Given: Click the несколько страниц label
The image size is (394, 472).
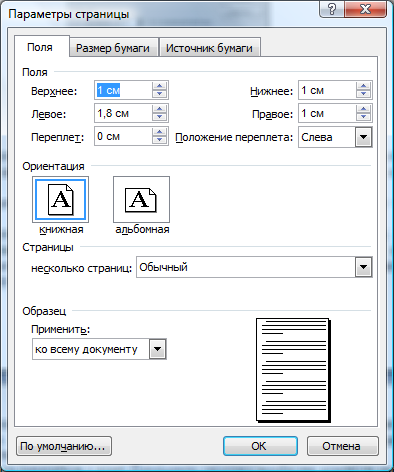Looking at the screenshot, I should 82,268.
